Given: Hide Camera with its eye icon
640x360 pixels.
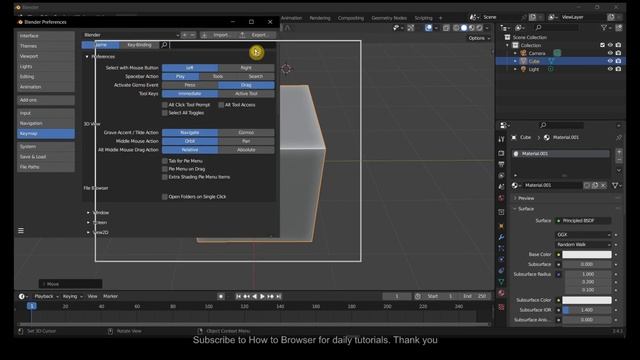Looking at the screenshot, I should 610,53.
